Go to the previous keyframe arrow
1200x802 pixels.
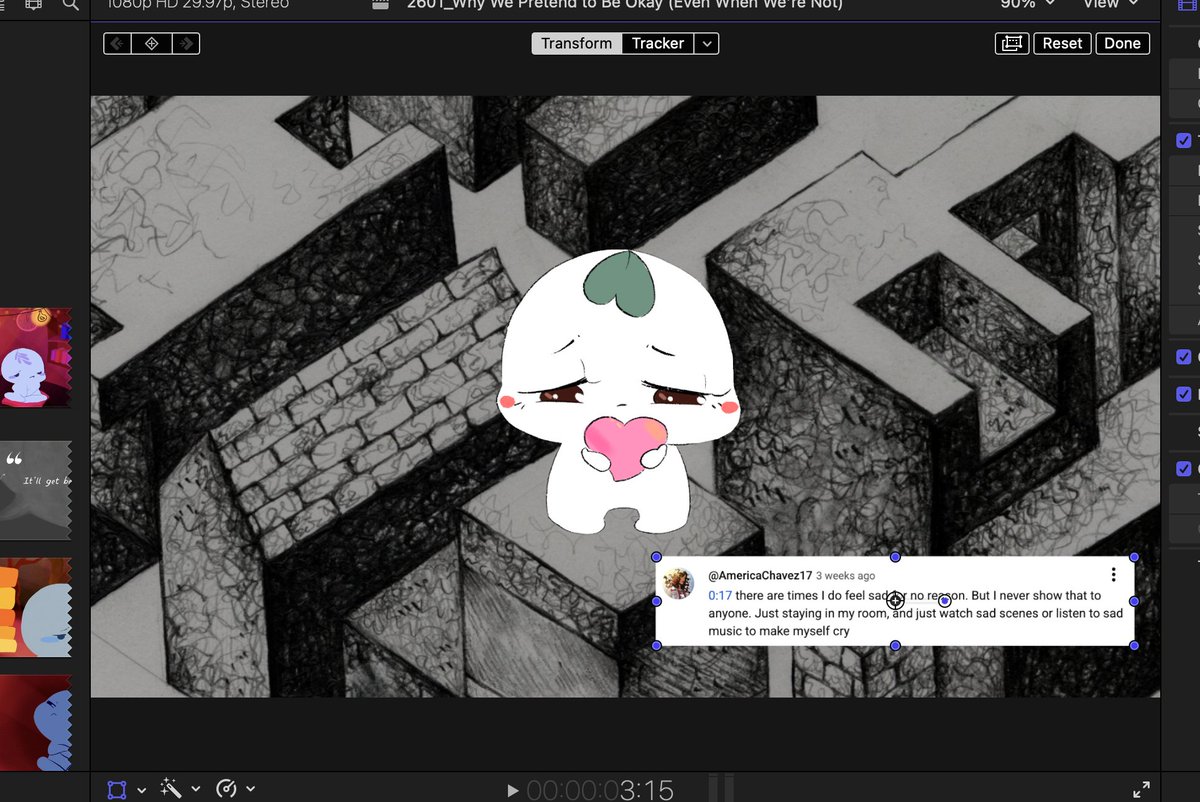(x=118, y=44)
